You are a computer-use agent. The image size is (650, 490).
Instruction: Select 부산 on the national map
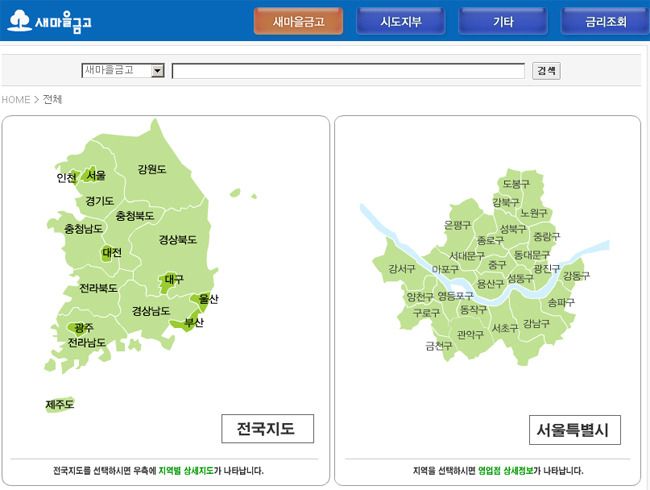click(194, 322)
